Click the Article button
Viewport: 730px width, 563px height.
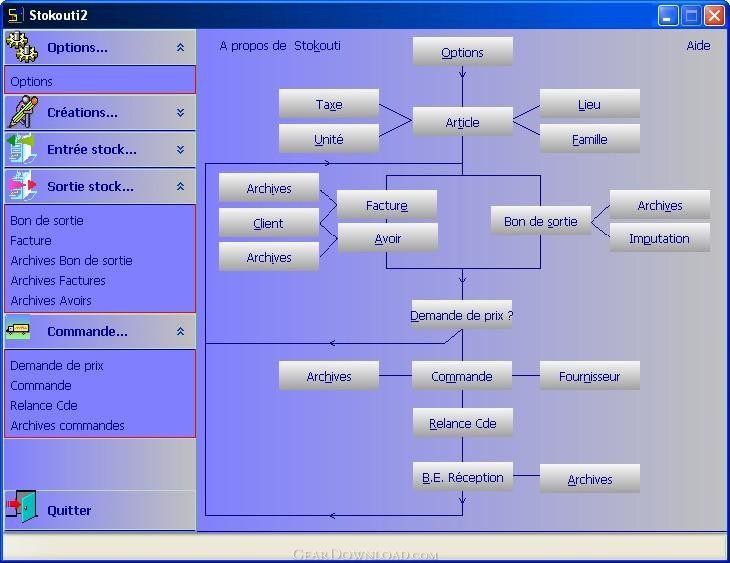click(462, 122)
